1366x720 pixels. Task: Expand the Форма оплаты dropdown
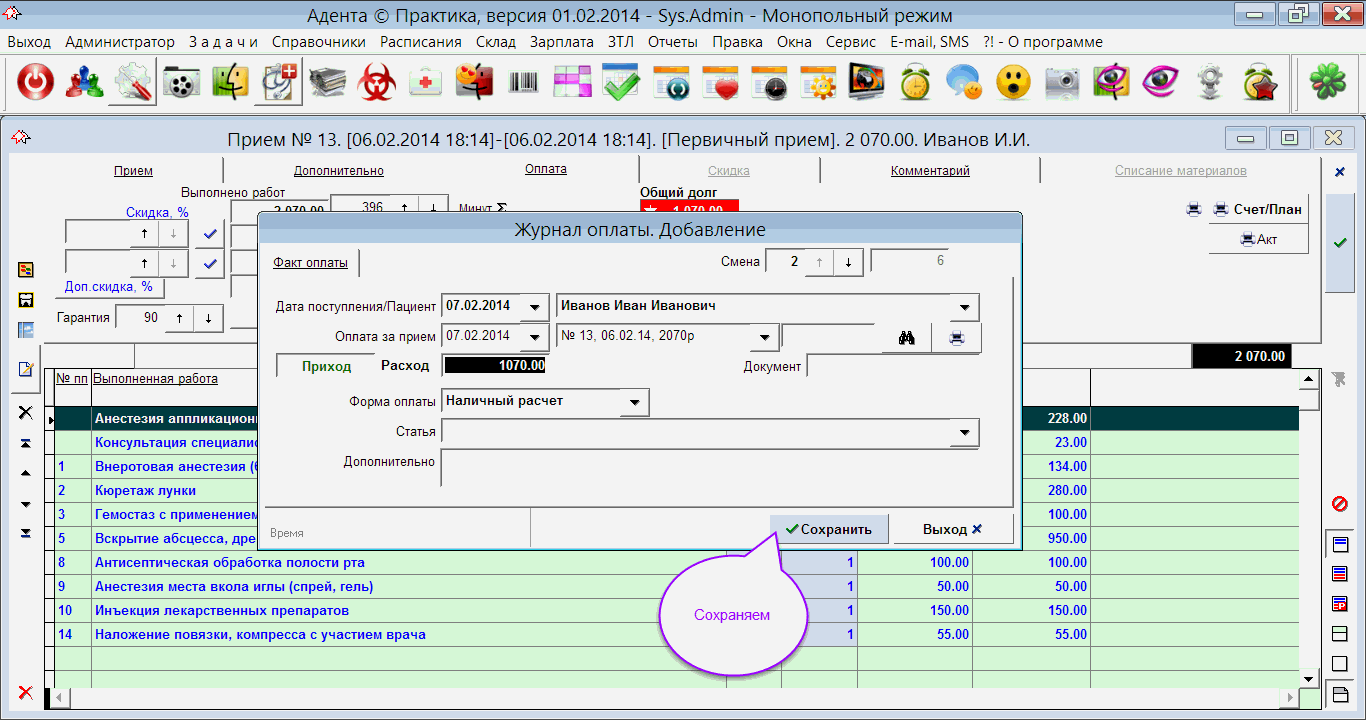[x=634, y=403]
